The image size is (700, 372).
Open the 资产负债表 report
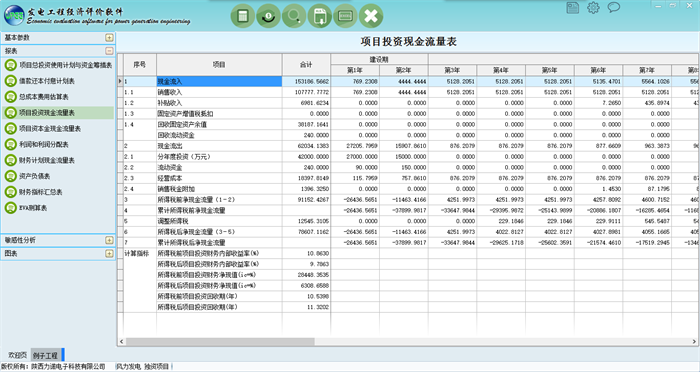[34, 176]
